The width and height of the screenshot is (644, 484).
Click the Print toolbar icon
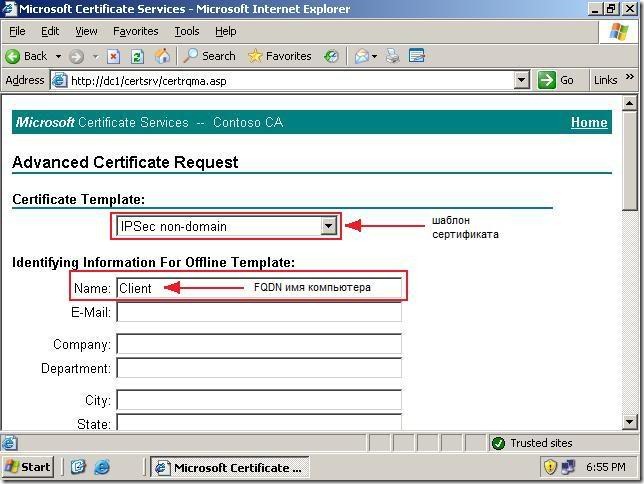pyautogui.click(x=392, y=56)
